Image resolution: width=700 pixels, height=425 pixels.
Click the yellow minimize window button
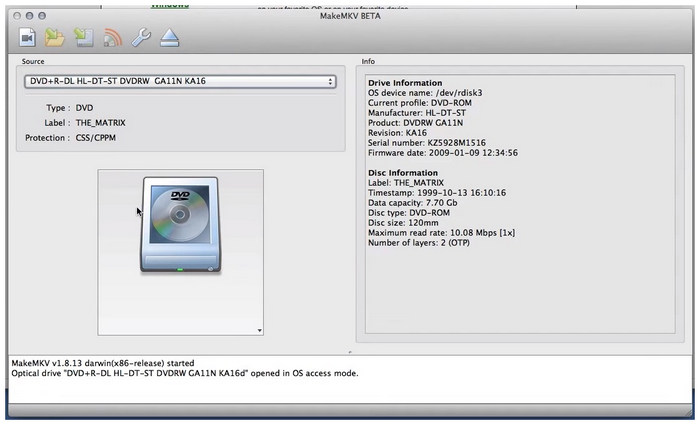click(29, 16)
